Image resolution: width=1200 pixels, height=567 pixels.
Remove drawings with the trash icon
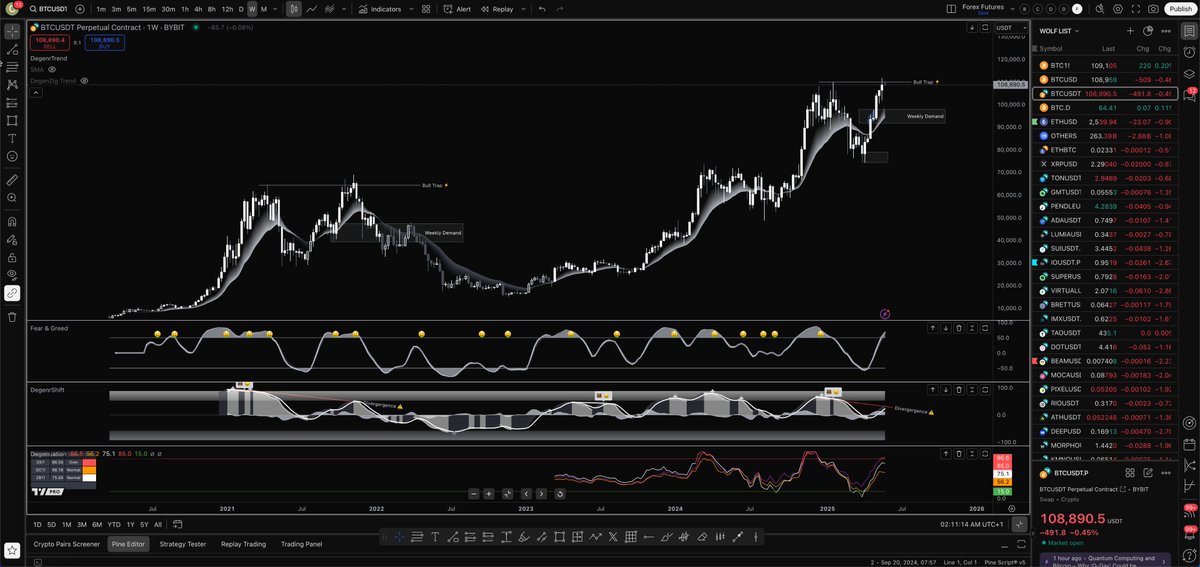click(12, 316)
